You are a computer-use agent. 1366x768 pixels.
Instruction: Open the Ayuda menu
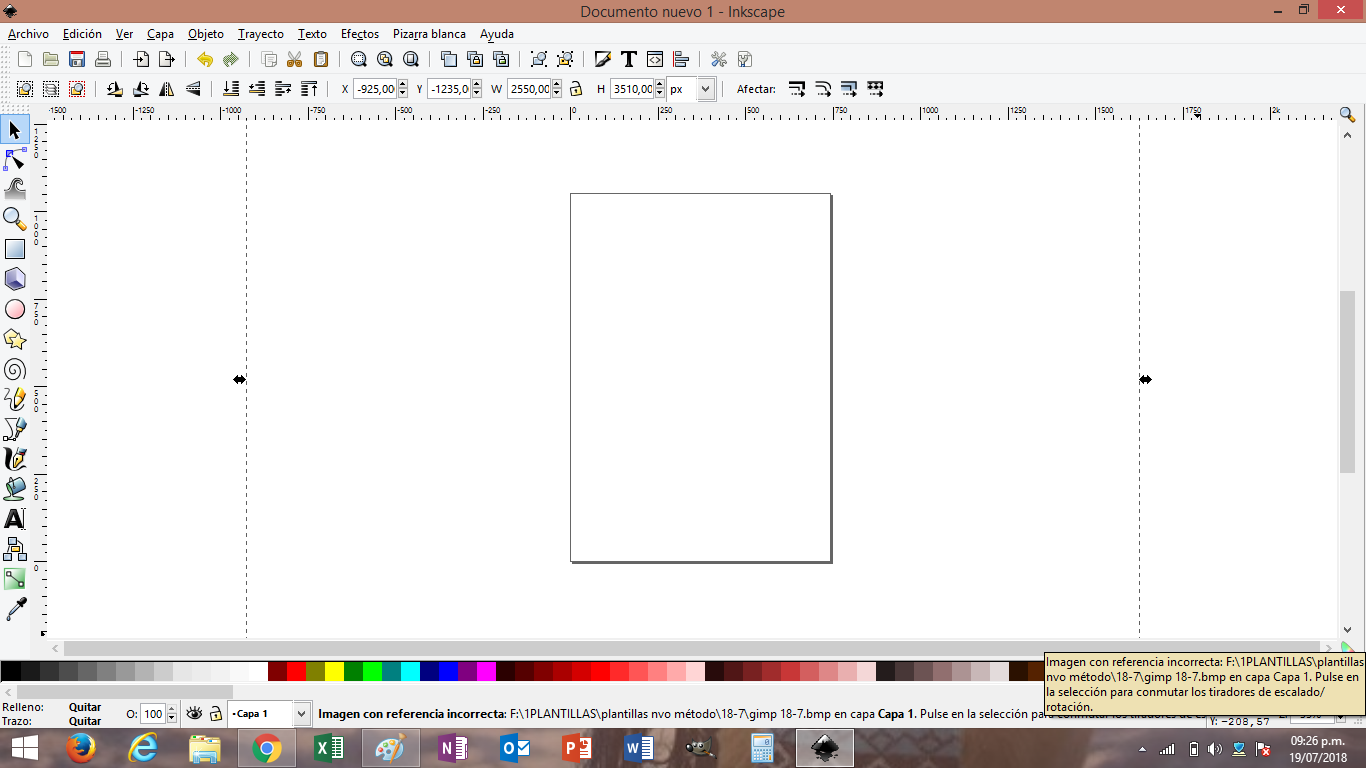tap(497, 34)
